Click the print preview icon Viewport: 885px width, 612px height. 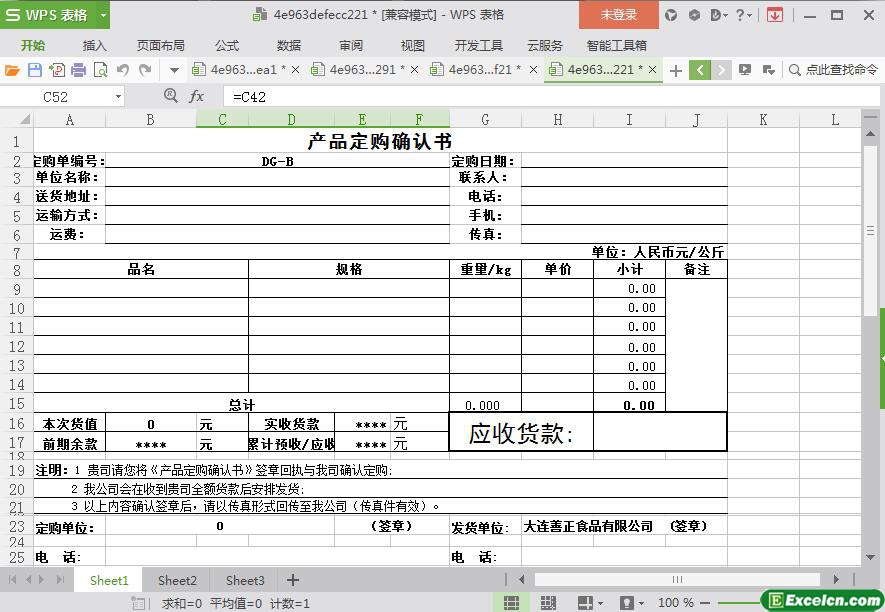(x=100, y=70)
